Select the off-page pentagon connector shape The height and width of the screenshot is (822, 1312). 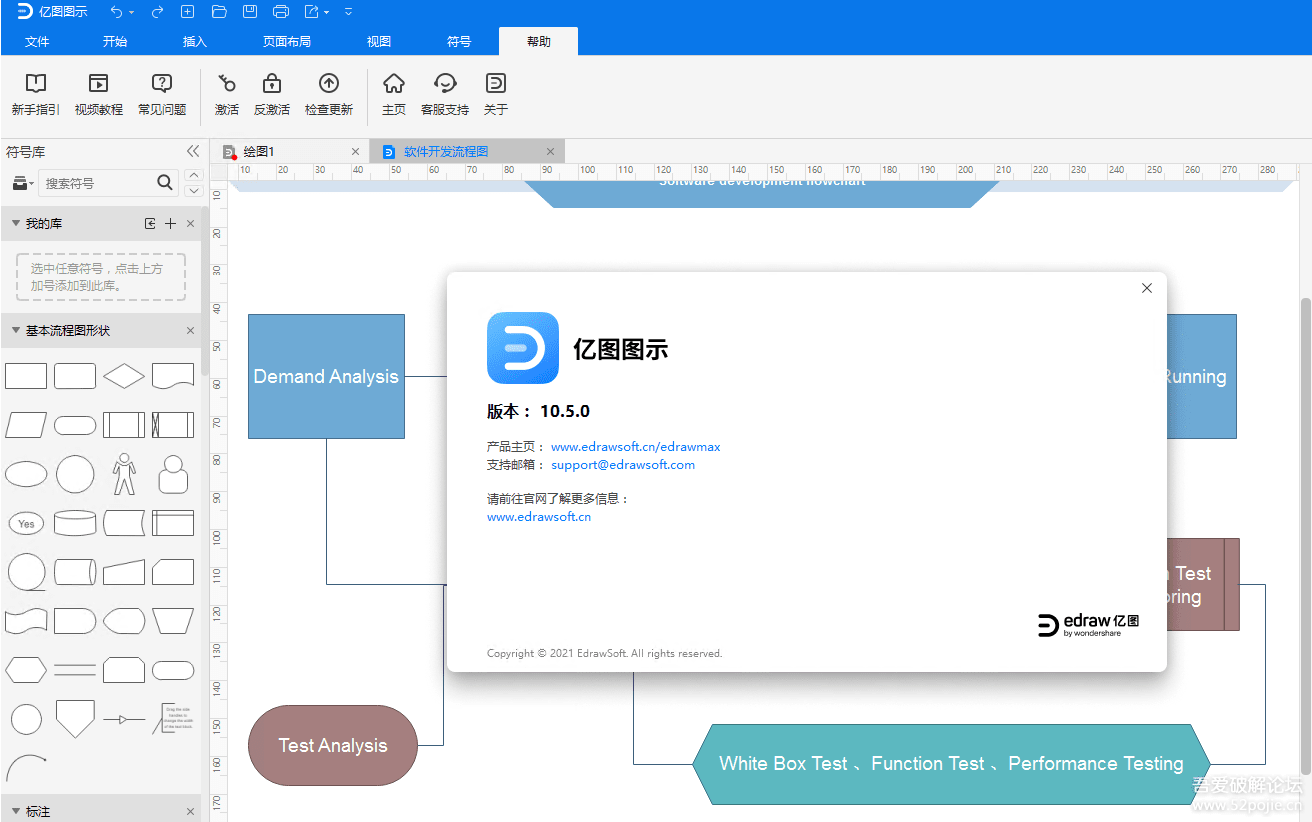click(75, 718)
